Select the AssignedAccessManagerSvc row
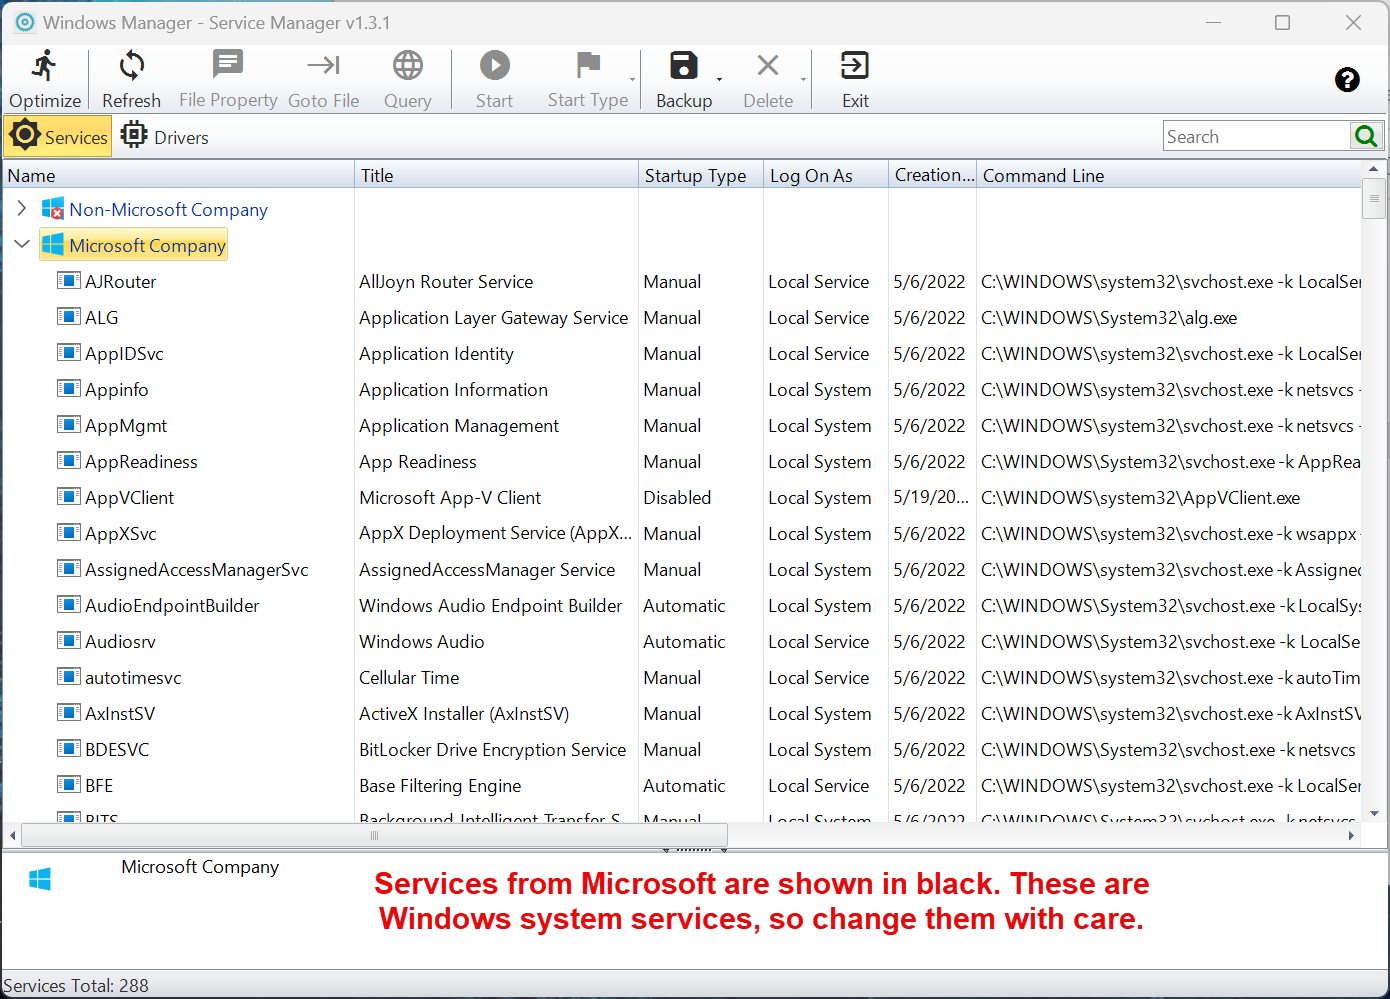The image size is (1390, 999). click(682, 569)
